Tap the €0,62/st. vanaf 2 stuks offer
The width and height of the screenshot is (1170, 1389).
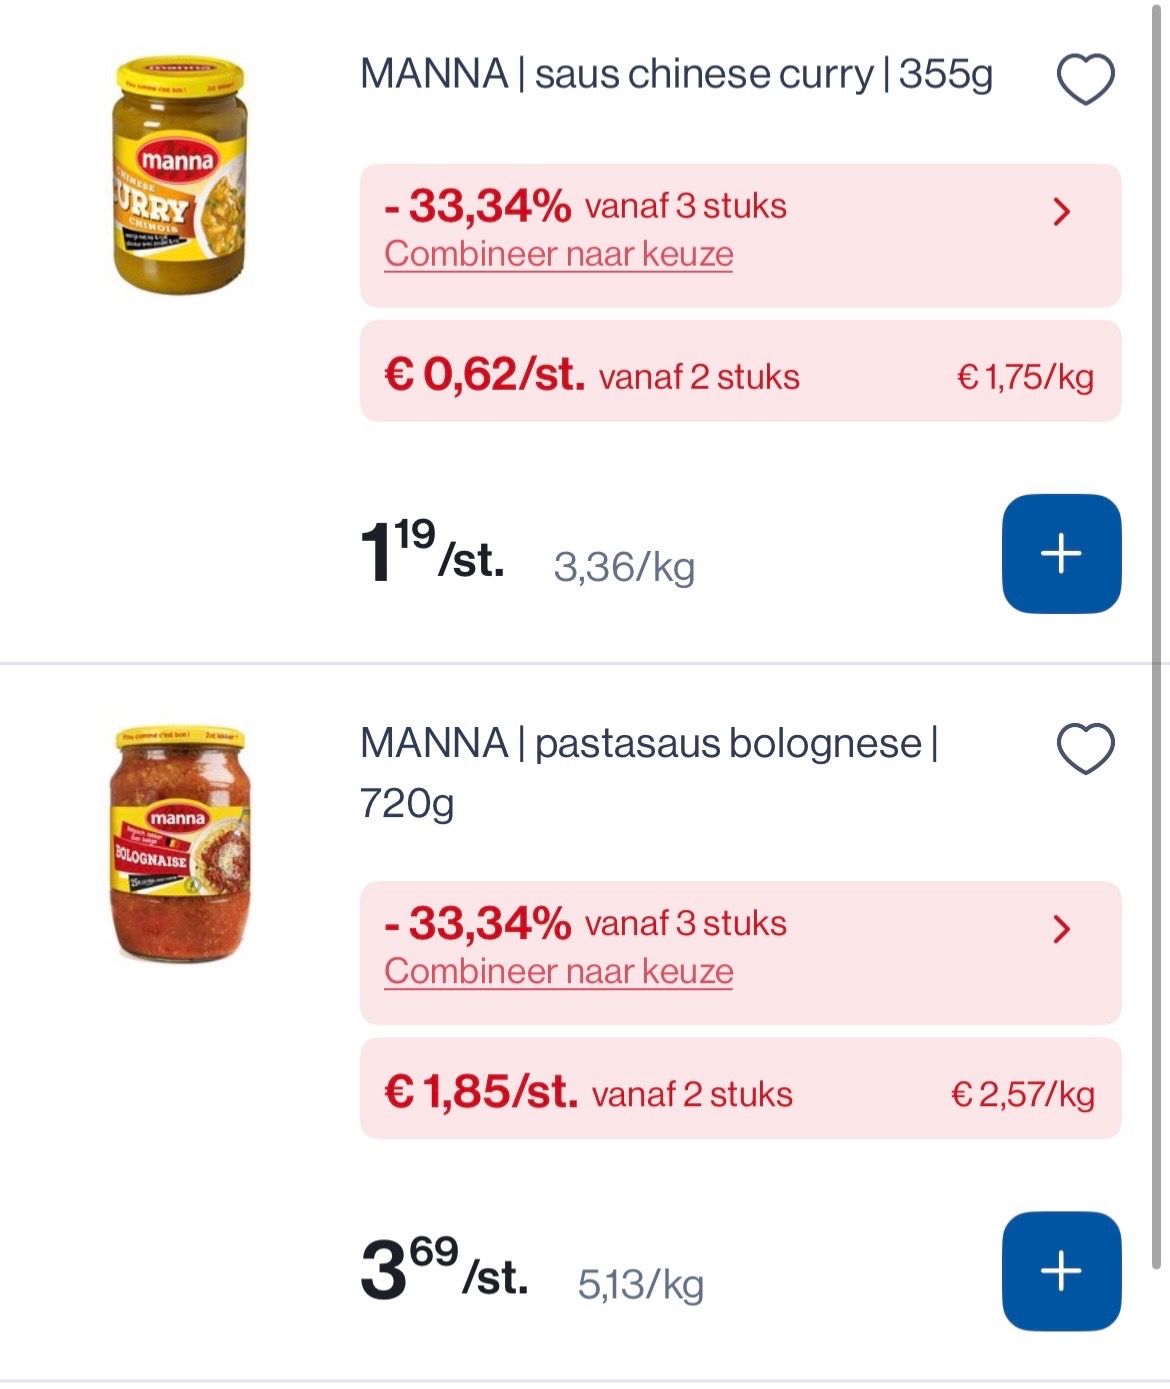pyautogui.click(x=591, y=375)
